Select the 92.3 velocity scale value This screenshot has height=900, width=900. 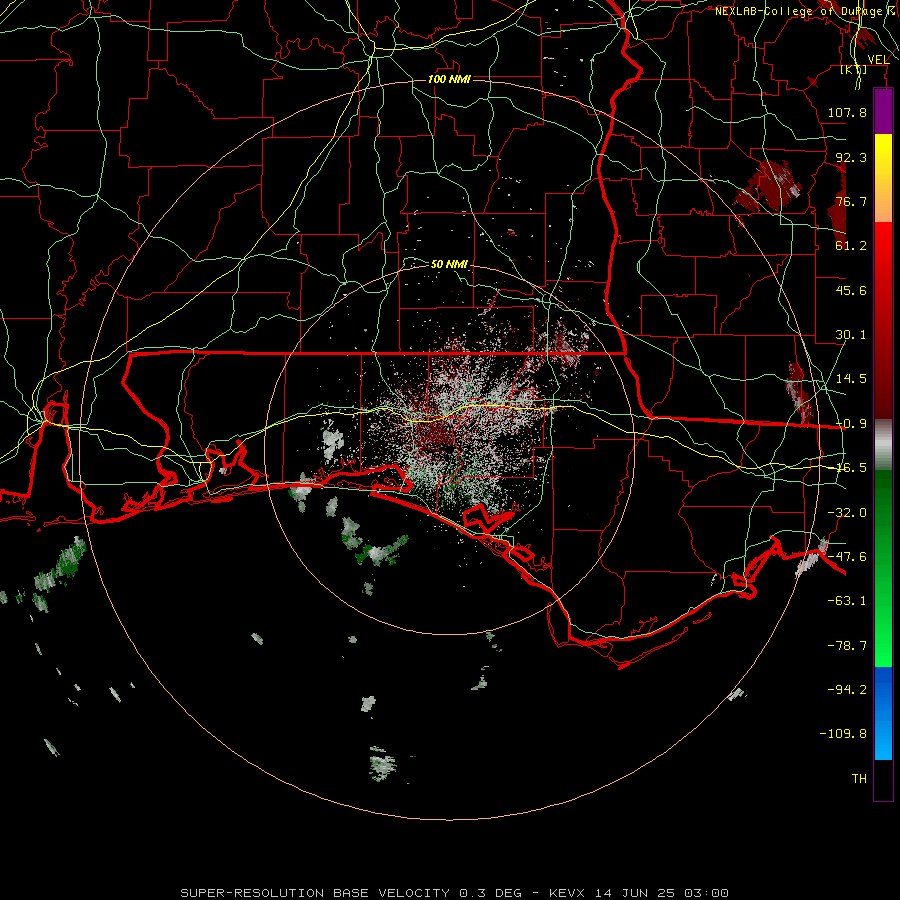pos(851,157)
